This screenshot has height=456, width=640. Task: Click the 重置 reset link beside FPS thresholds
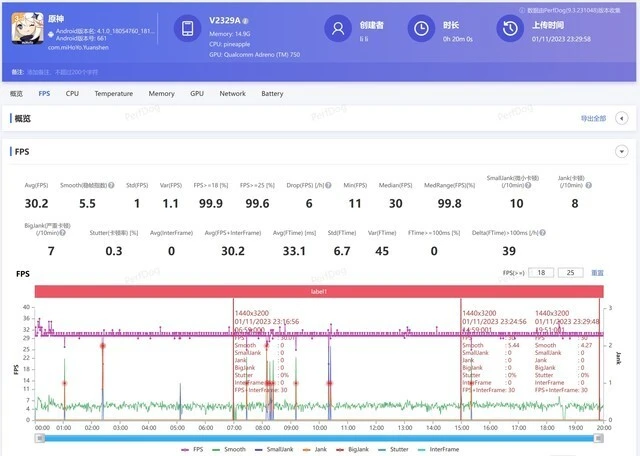coord(597,272)
